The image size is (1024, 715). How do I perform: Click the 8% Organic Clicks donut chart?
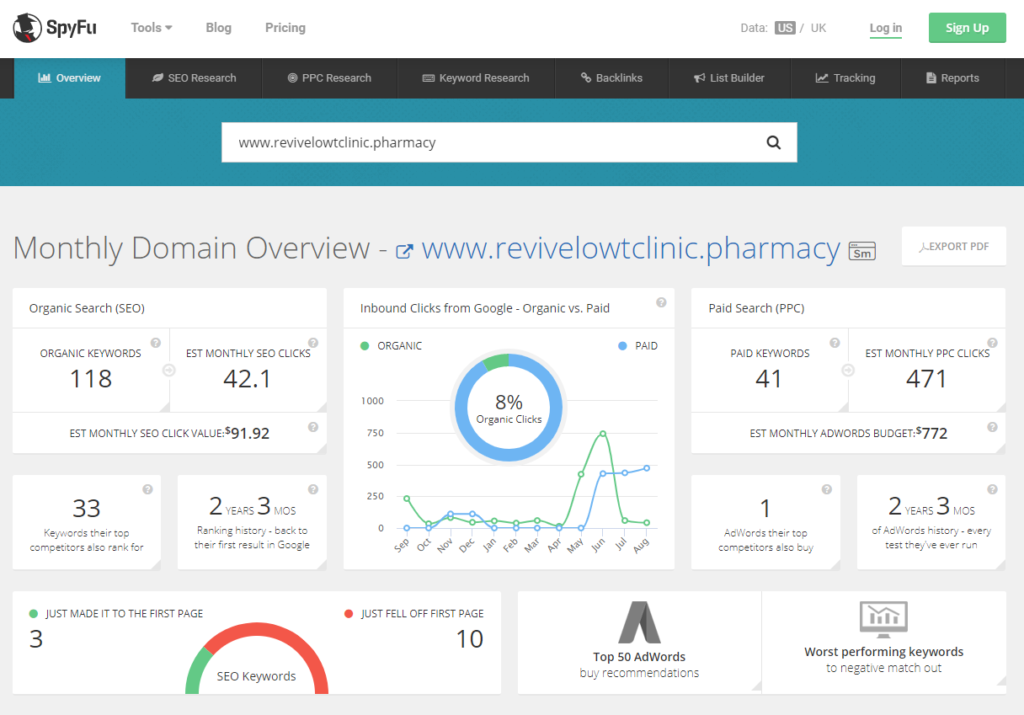tap(509, 407)
